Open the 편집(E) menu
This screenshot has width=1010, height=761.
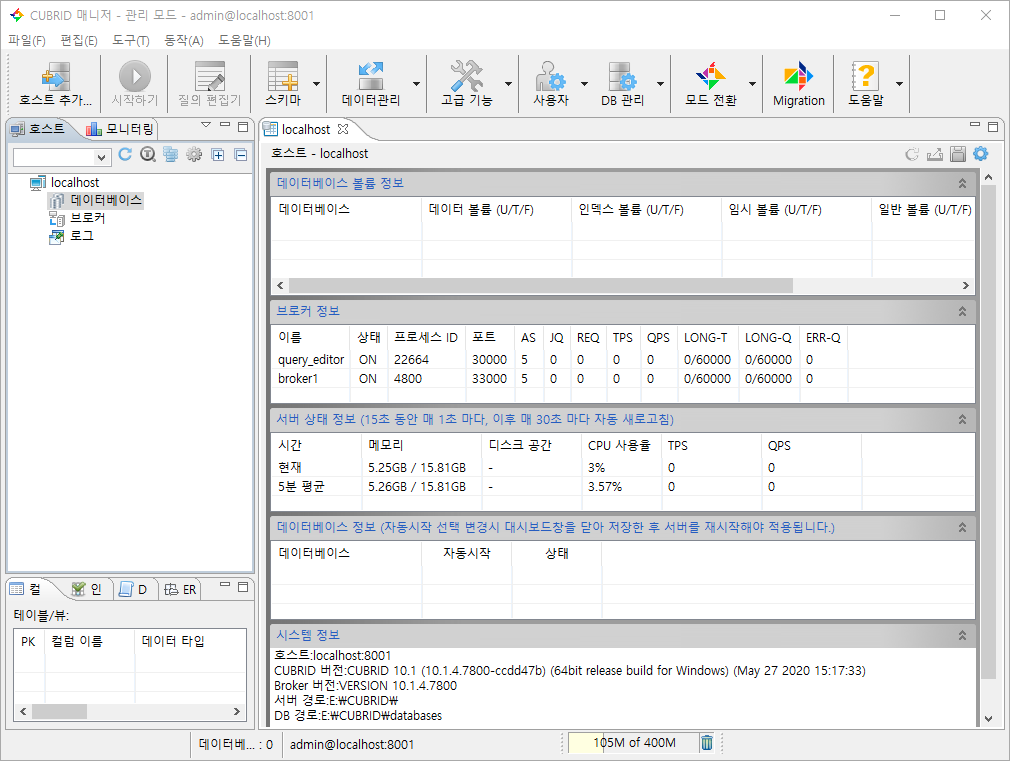[x=79, y=41]
